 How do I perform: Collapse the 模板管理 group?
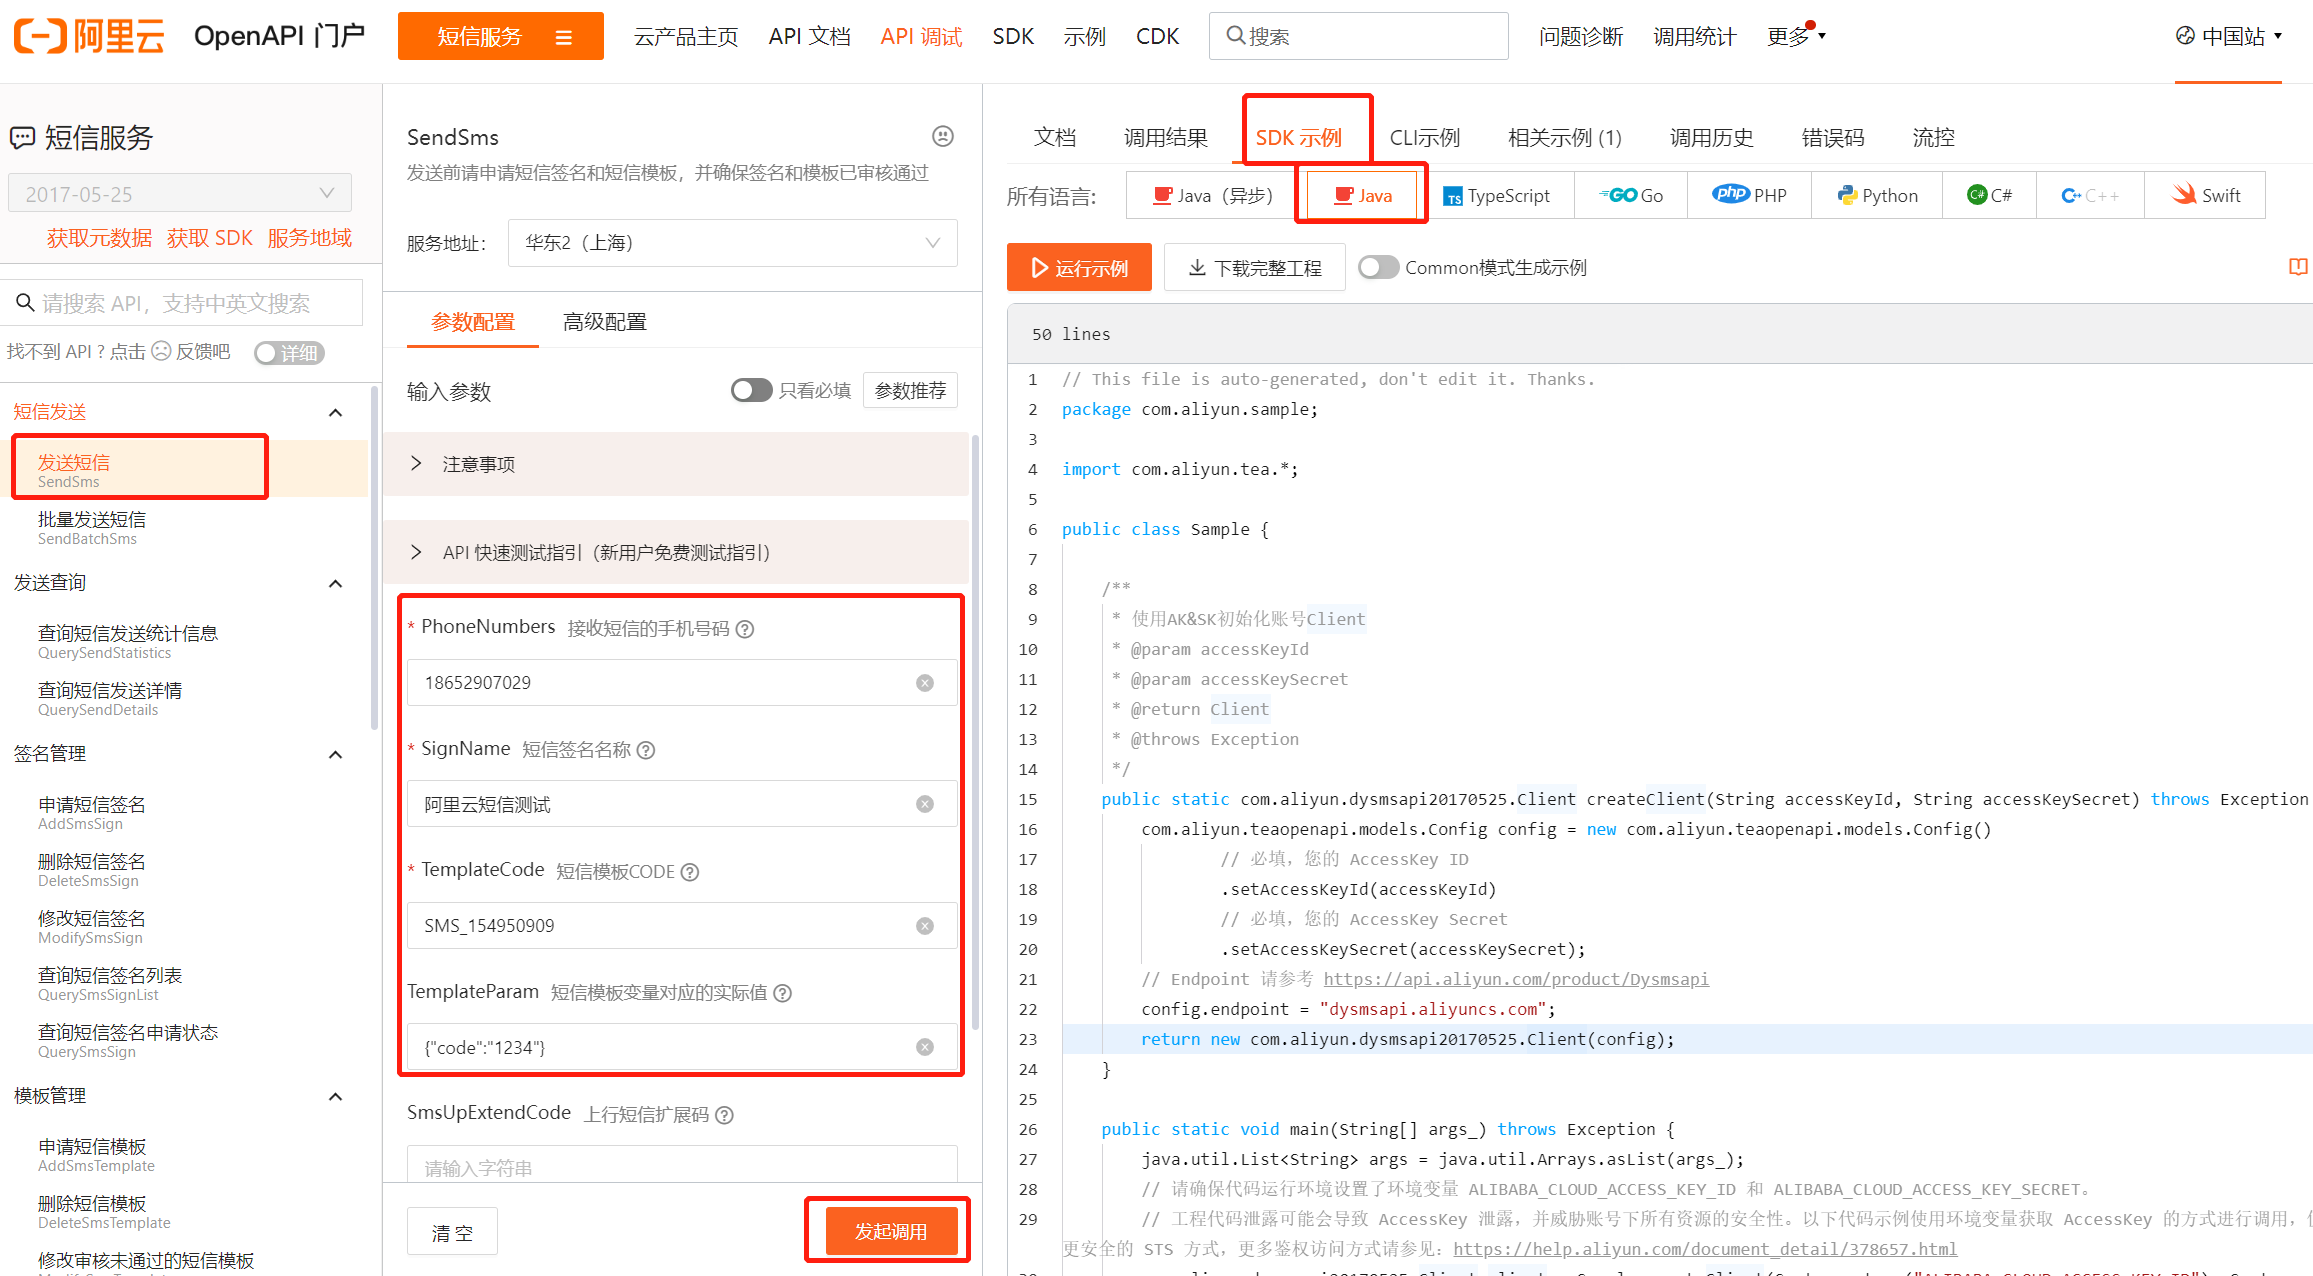(336, 1096)
